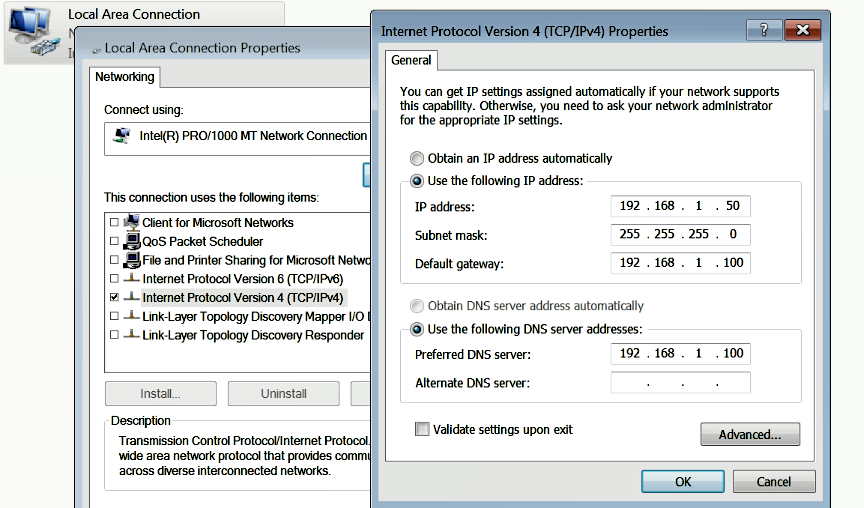Select Use the following IP address
This screenshot has width=864, height=508.
click(417, 181)
